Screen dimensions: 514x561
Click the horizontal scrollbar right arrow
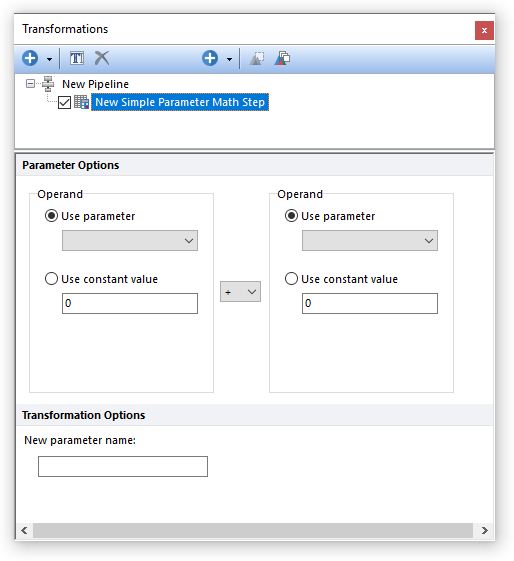(x=484, y=530)
